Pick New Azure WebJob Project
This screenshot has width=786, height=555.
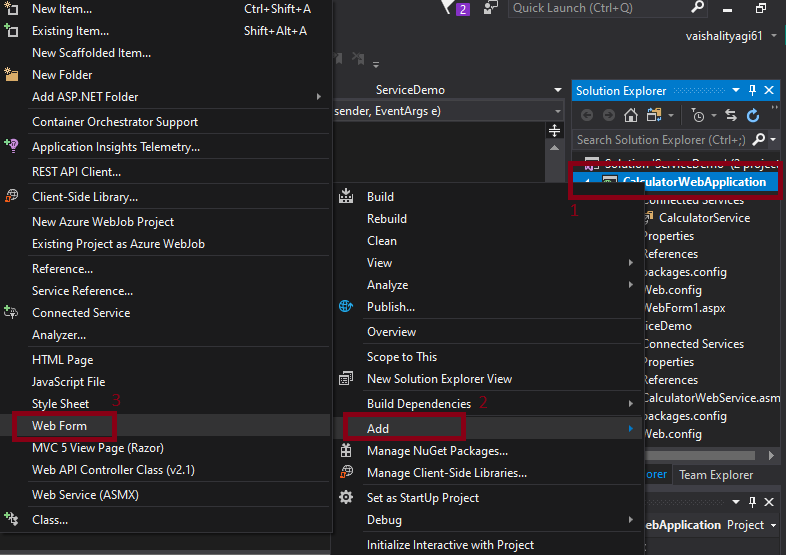[x=165, y=222]
